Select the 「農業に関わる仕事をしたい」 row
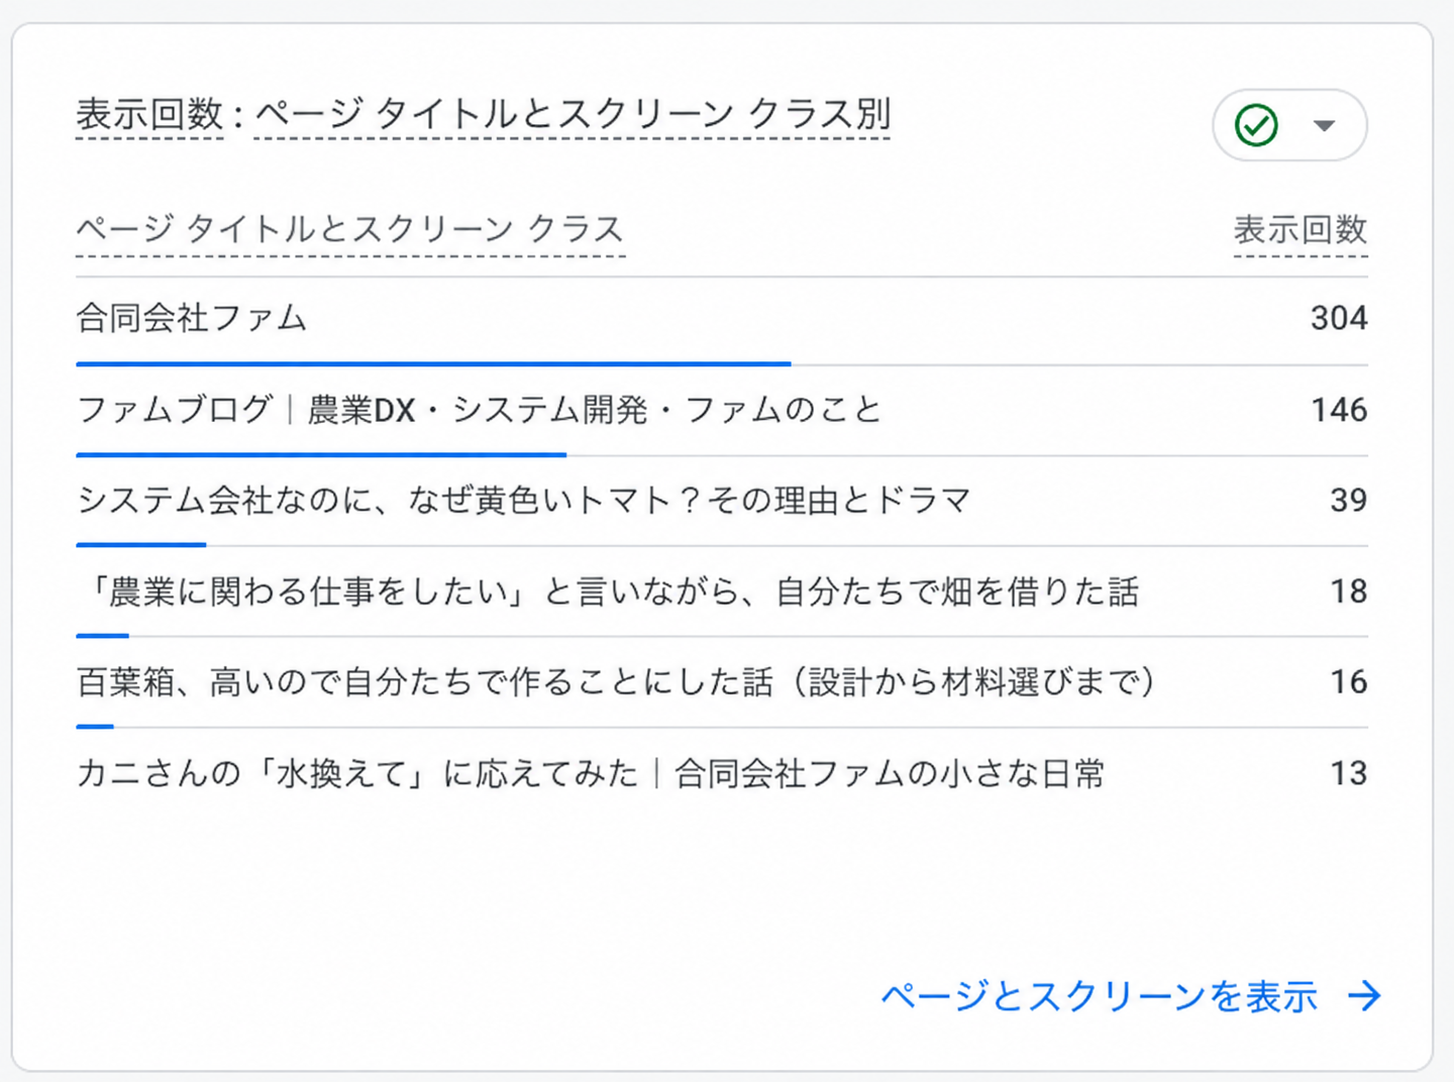This screenshot has height=1082, width=1454. (721, 592)
